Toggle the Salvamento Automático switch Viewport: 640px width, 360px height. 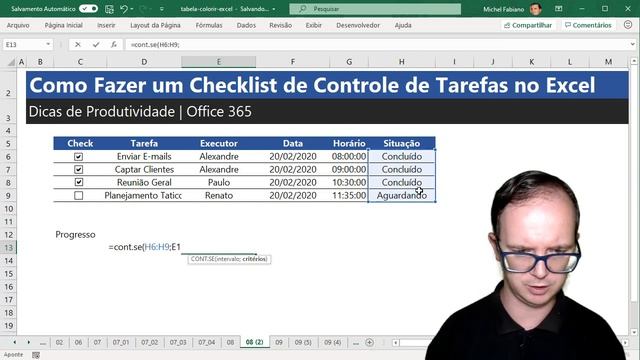pos(88,9)
